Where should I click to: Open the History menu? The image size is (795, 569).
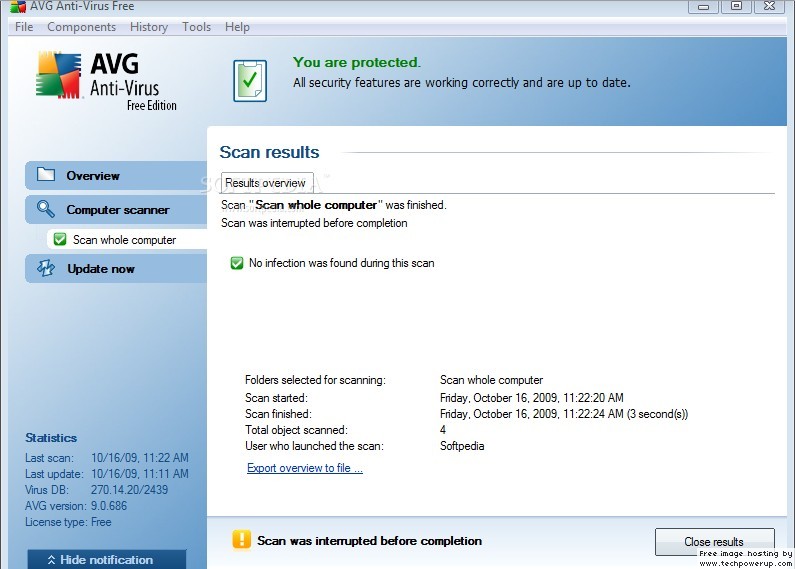coord(149,27)
